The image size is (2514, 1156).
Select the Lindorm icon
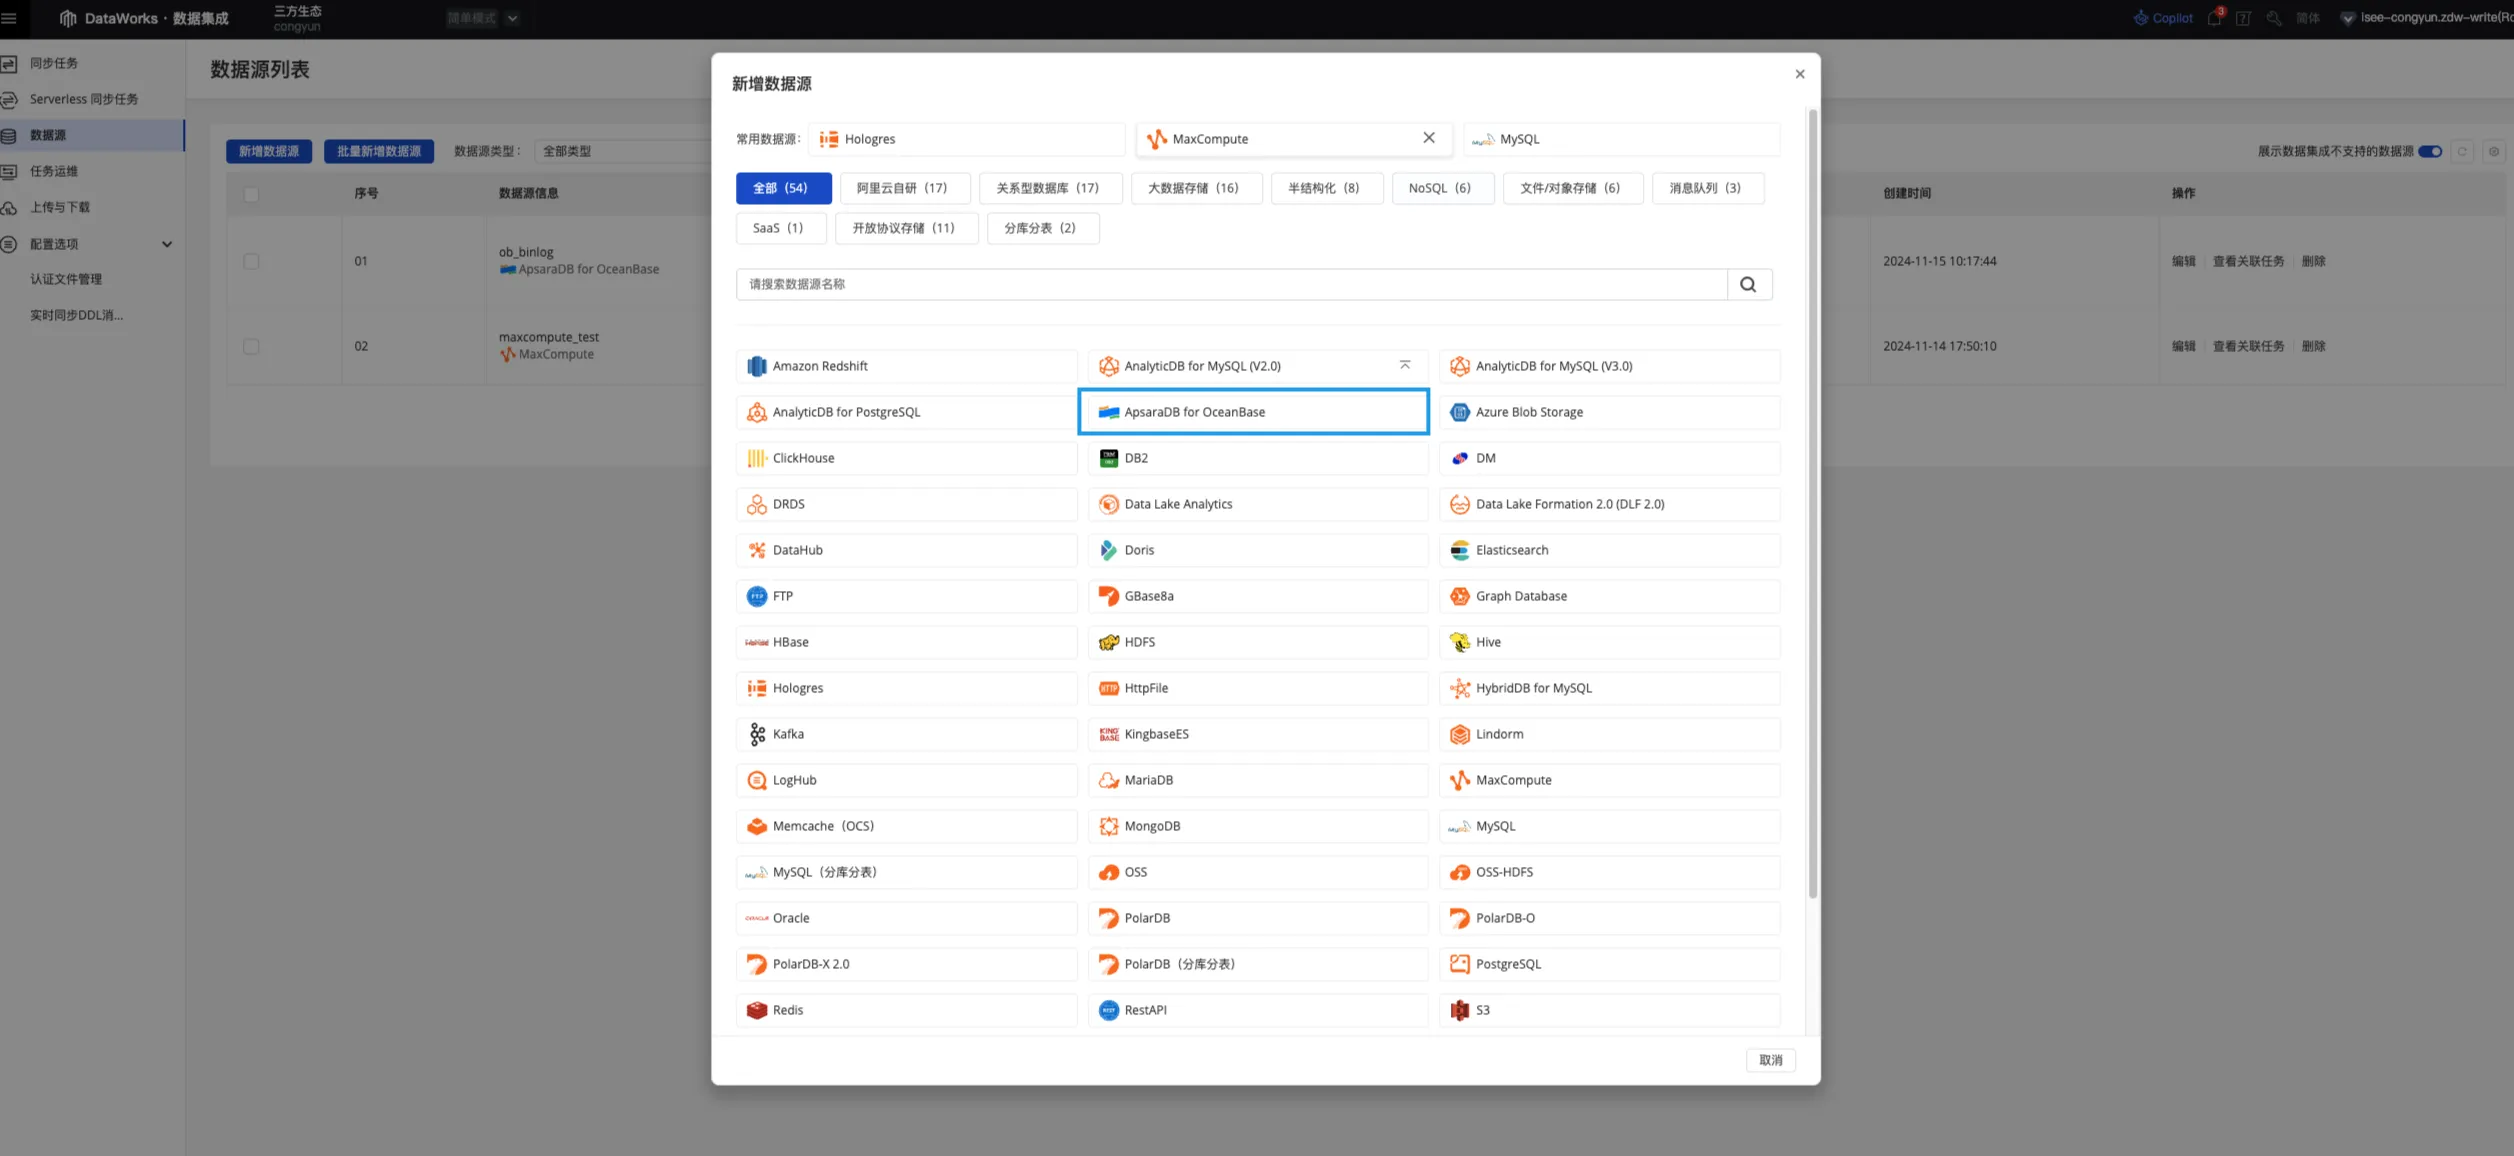[1460, 734]
